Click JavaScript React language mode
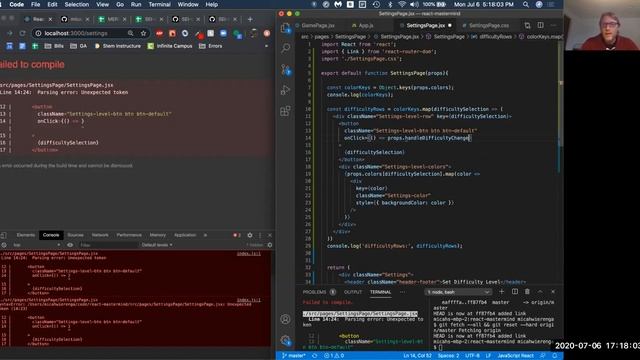The height and width of the screenshot is (360, 640). point(516,356)
